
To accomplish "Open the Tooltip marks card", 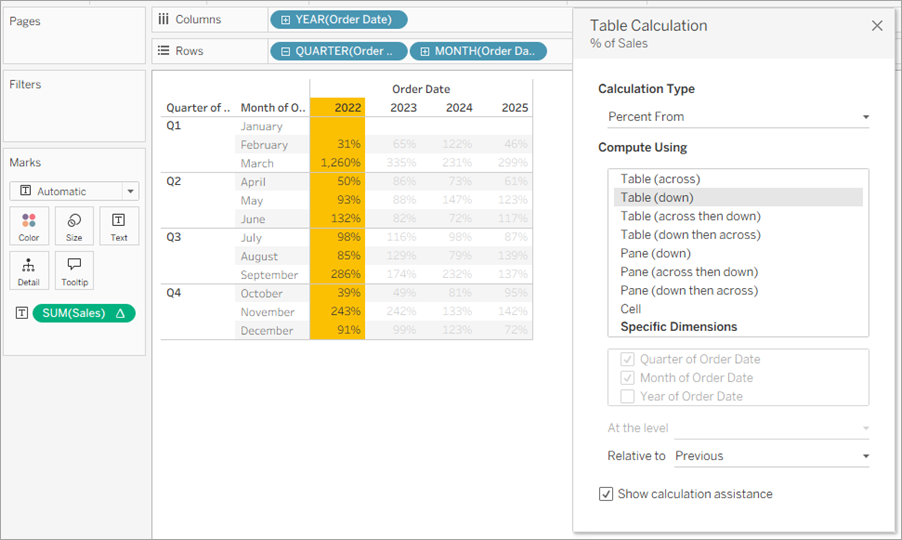I will point(74,271).
